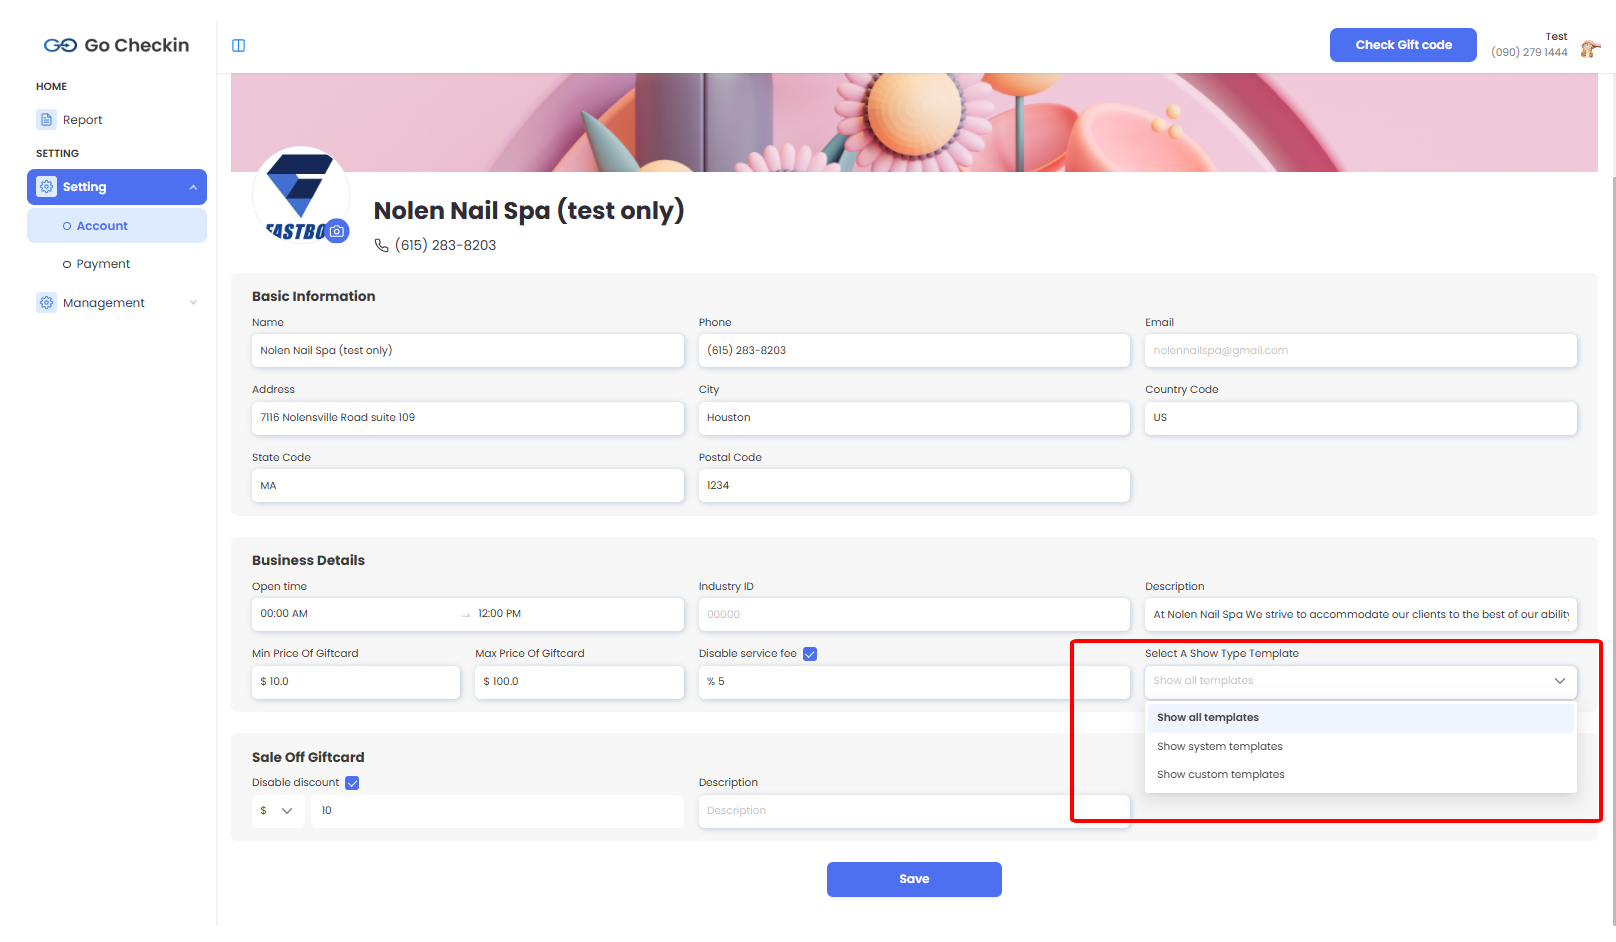1616x942 pixels.
Task: Click the Save button
Action: [913, 879]
